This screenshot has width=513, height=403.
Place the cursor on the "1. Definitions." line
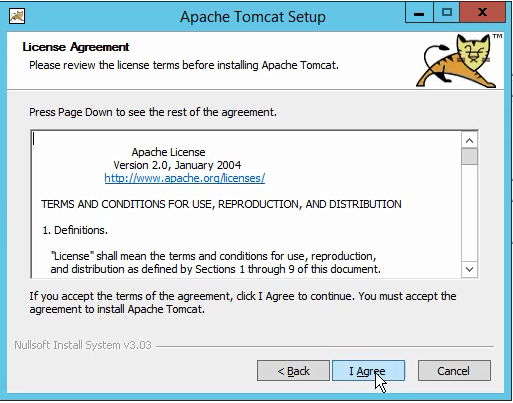tap(75, 230)
